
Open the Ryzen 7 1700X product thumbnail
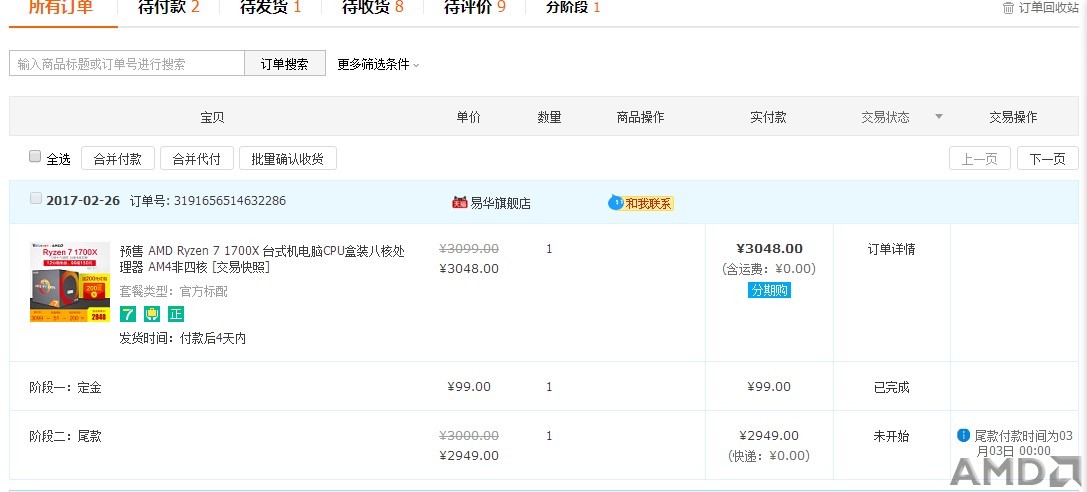point(70,282)
